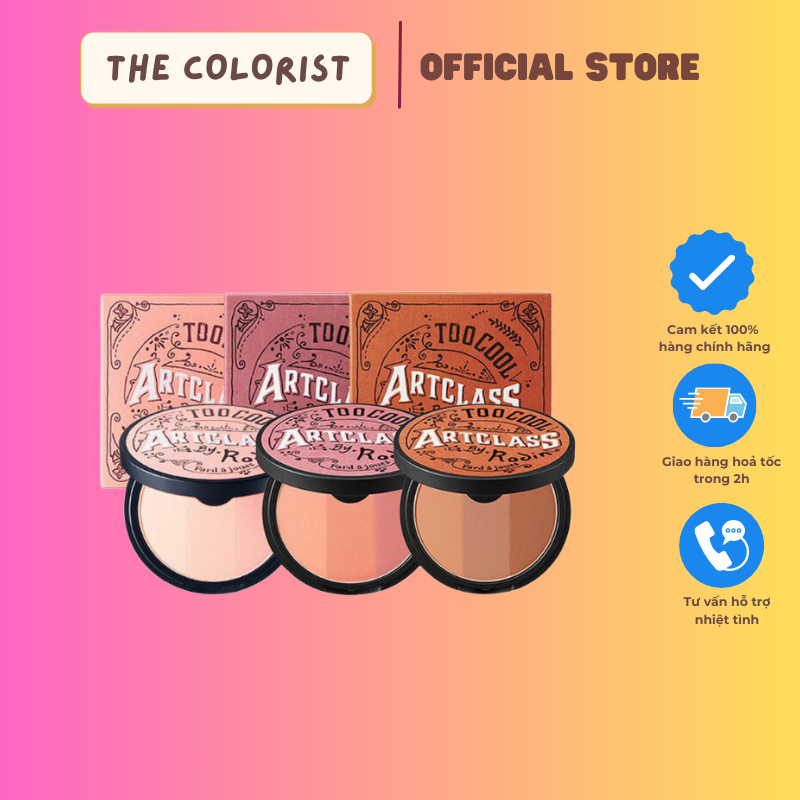The height and width of the screenshot is (800, 800).
Task: Click the OFFICIAL STORE heading text
Action: pyautogui.click(x=559, y=67)
